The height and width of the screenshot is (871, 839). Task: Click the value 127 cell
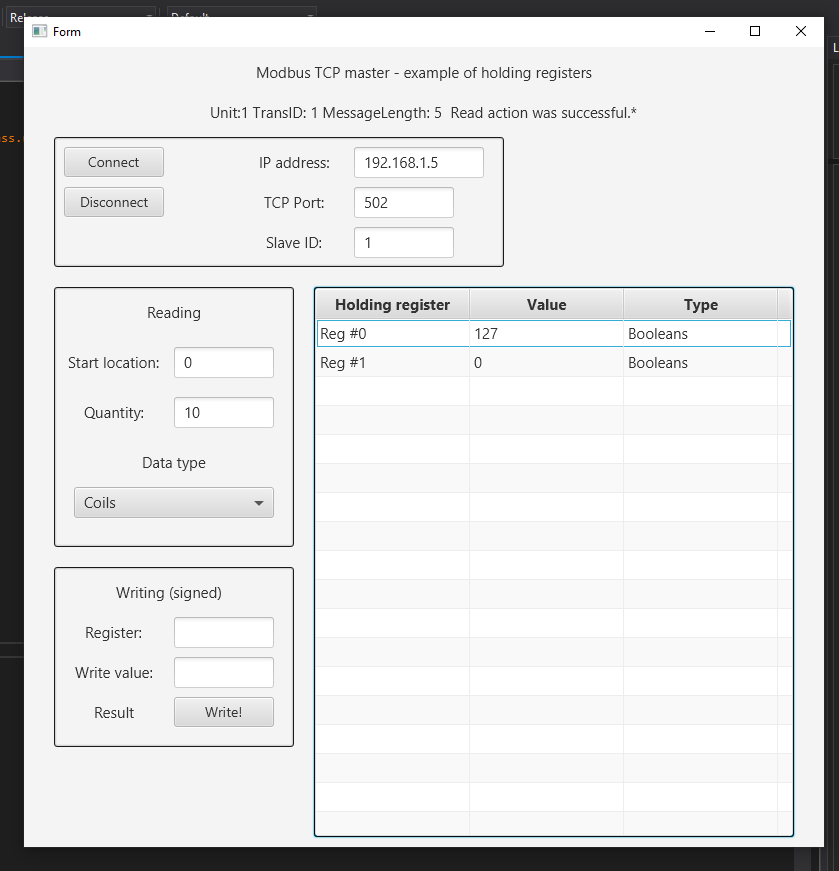pos(547,334)
